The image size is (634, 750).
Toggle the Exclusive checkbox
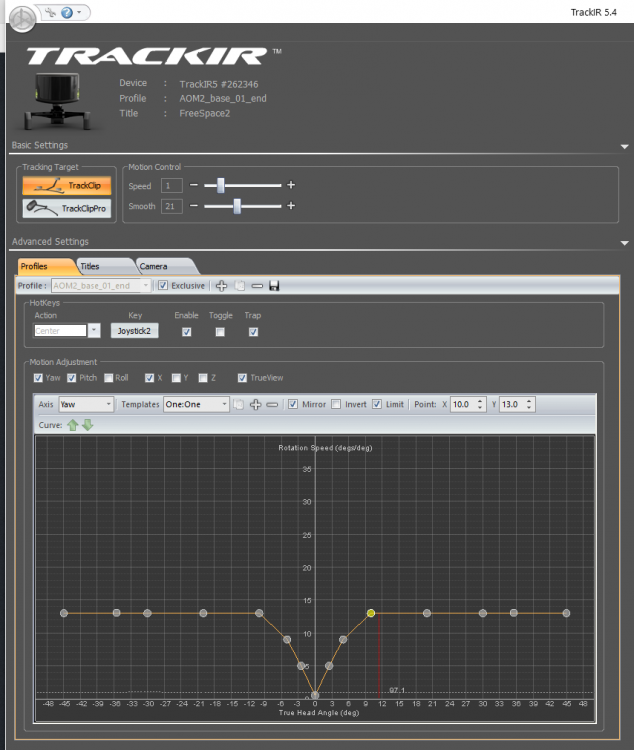pyautogui.click(x=163, y=286)
